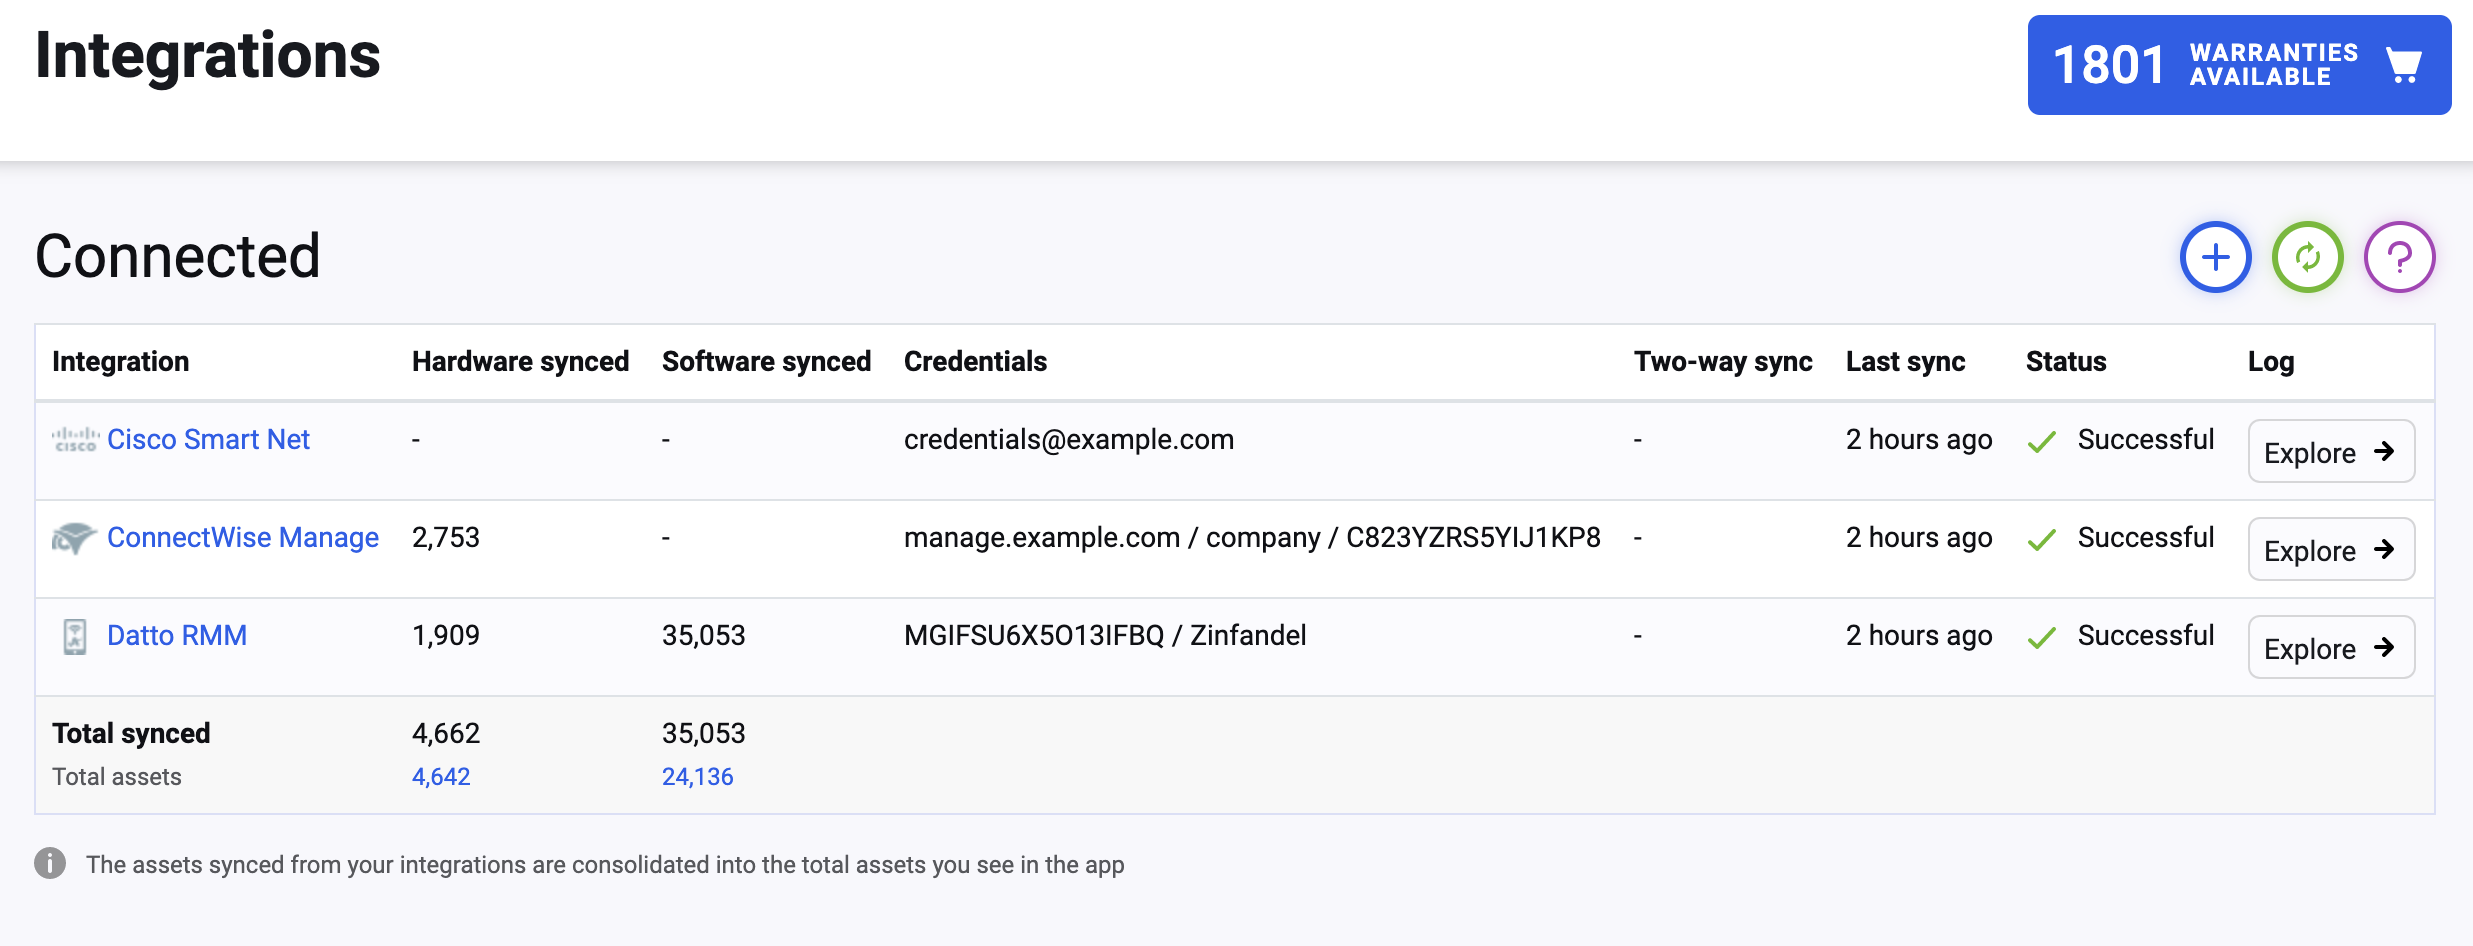The image size is (2473, 946).
Task: Click hardware synced value 2,753
Action: pyautogui.click(x=446, y=537)
